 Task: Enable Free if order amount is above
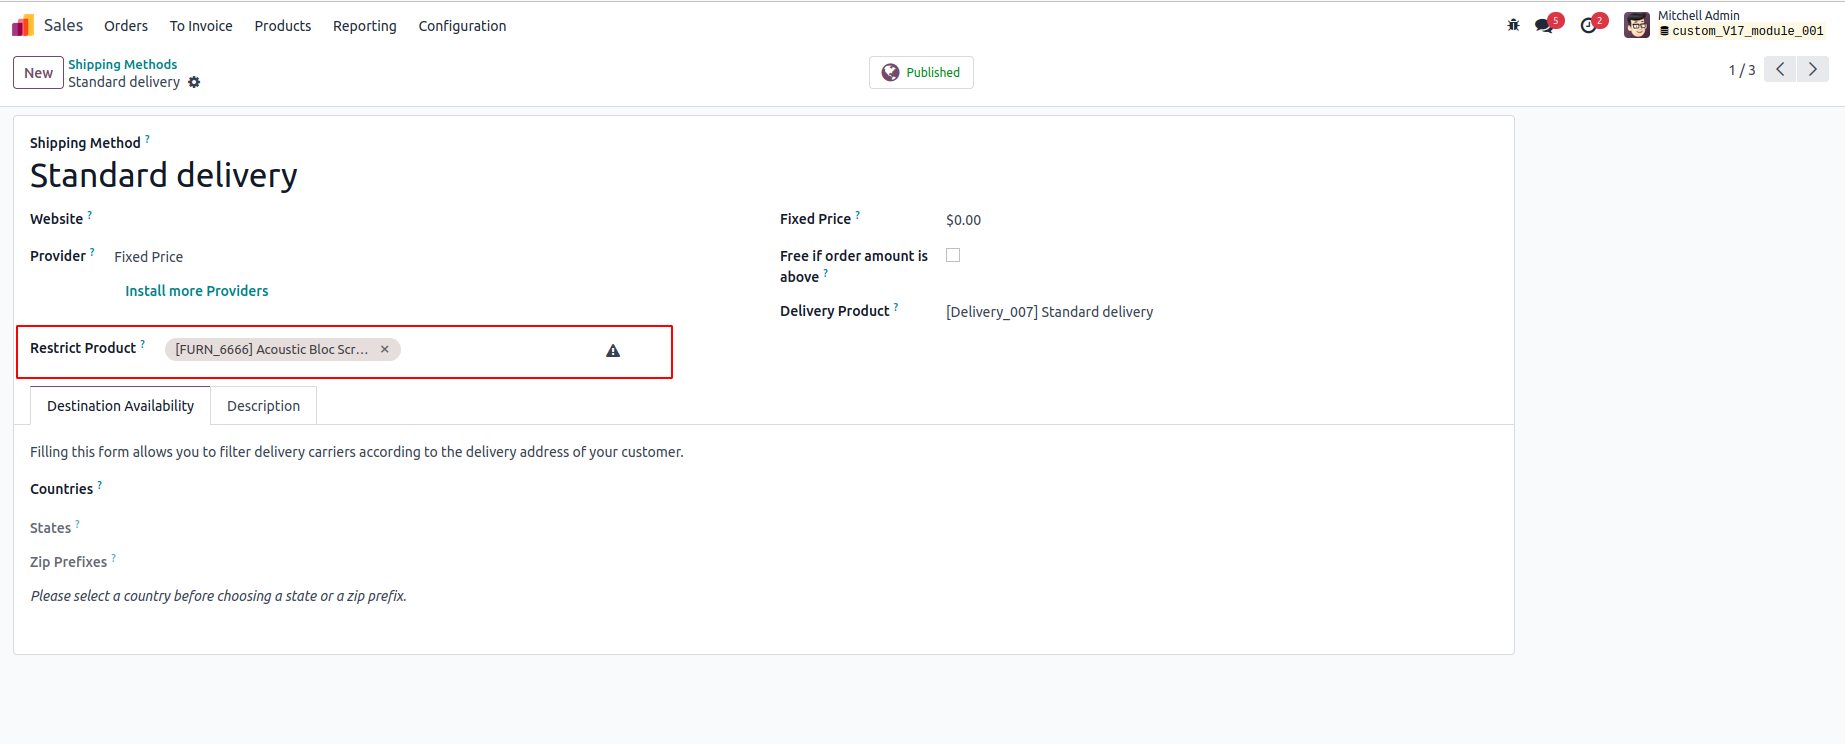pyautogui.click(x=953, y=256)
